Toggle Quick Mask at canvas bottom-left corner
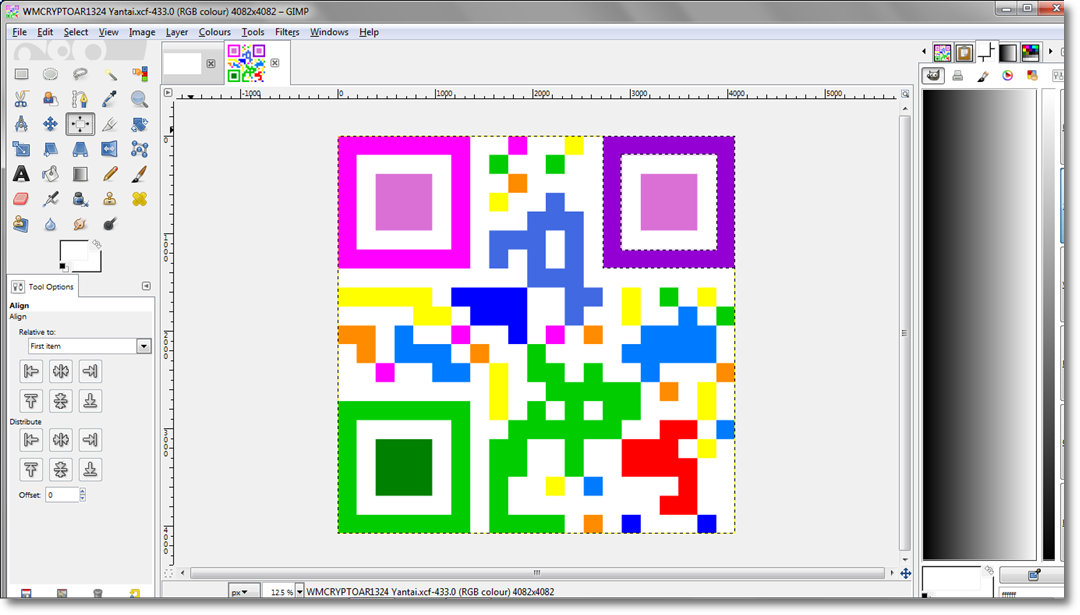The image size is (1080, 615). pos(168,573)
